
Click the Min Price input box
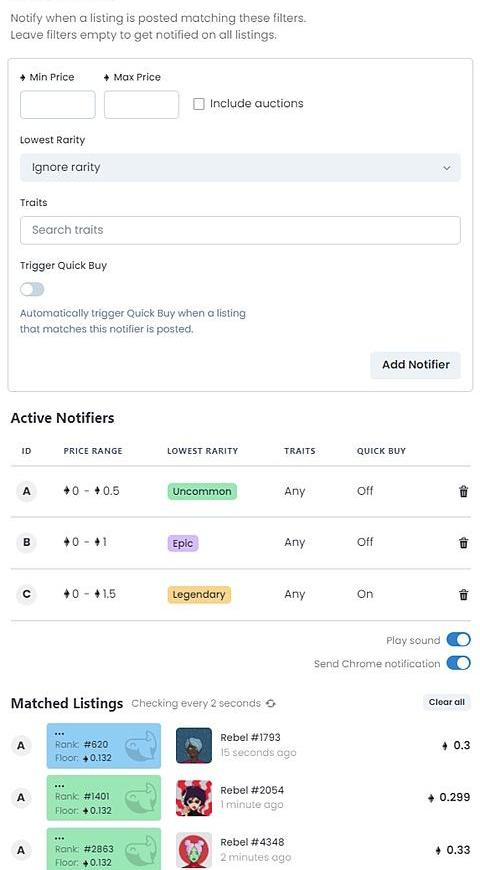point(58,105)
